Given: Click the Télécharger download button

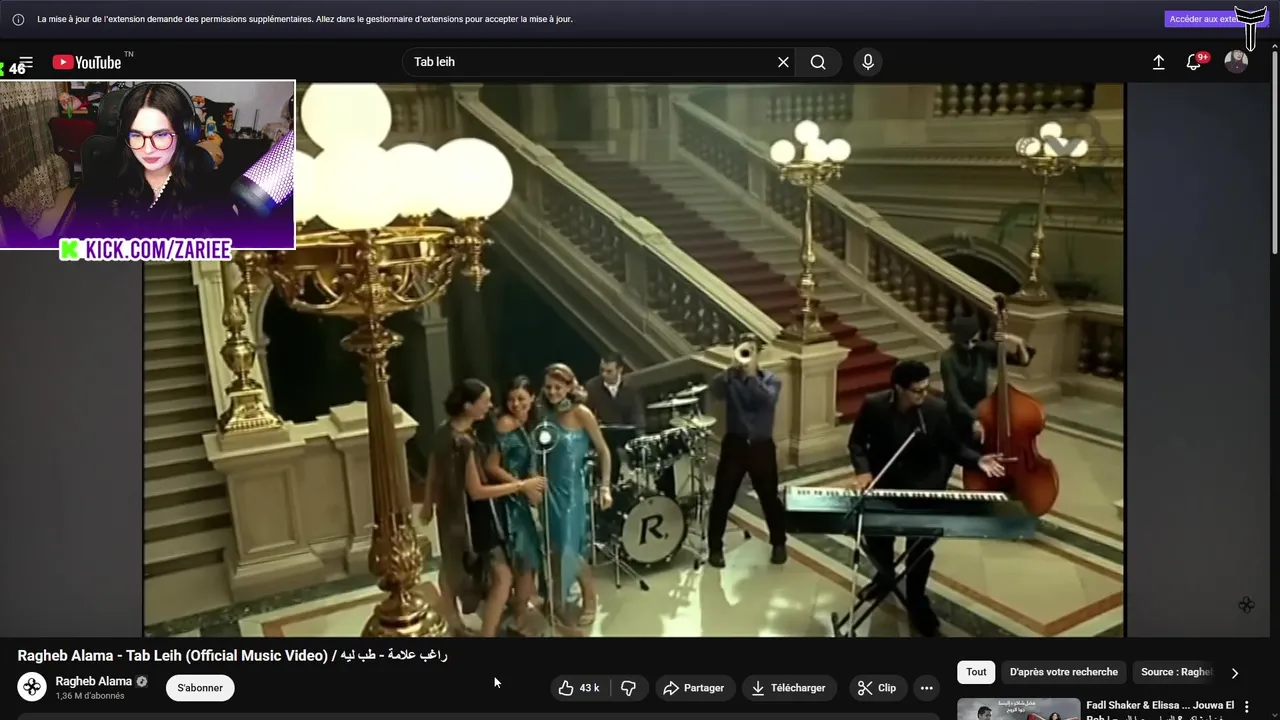Looking at the screenshot, I should 789,688.
